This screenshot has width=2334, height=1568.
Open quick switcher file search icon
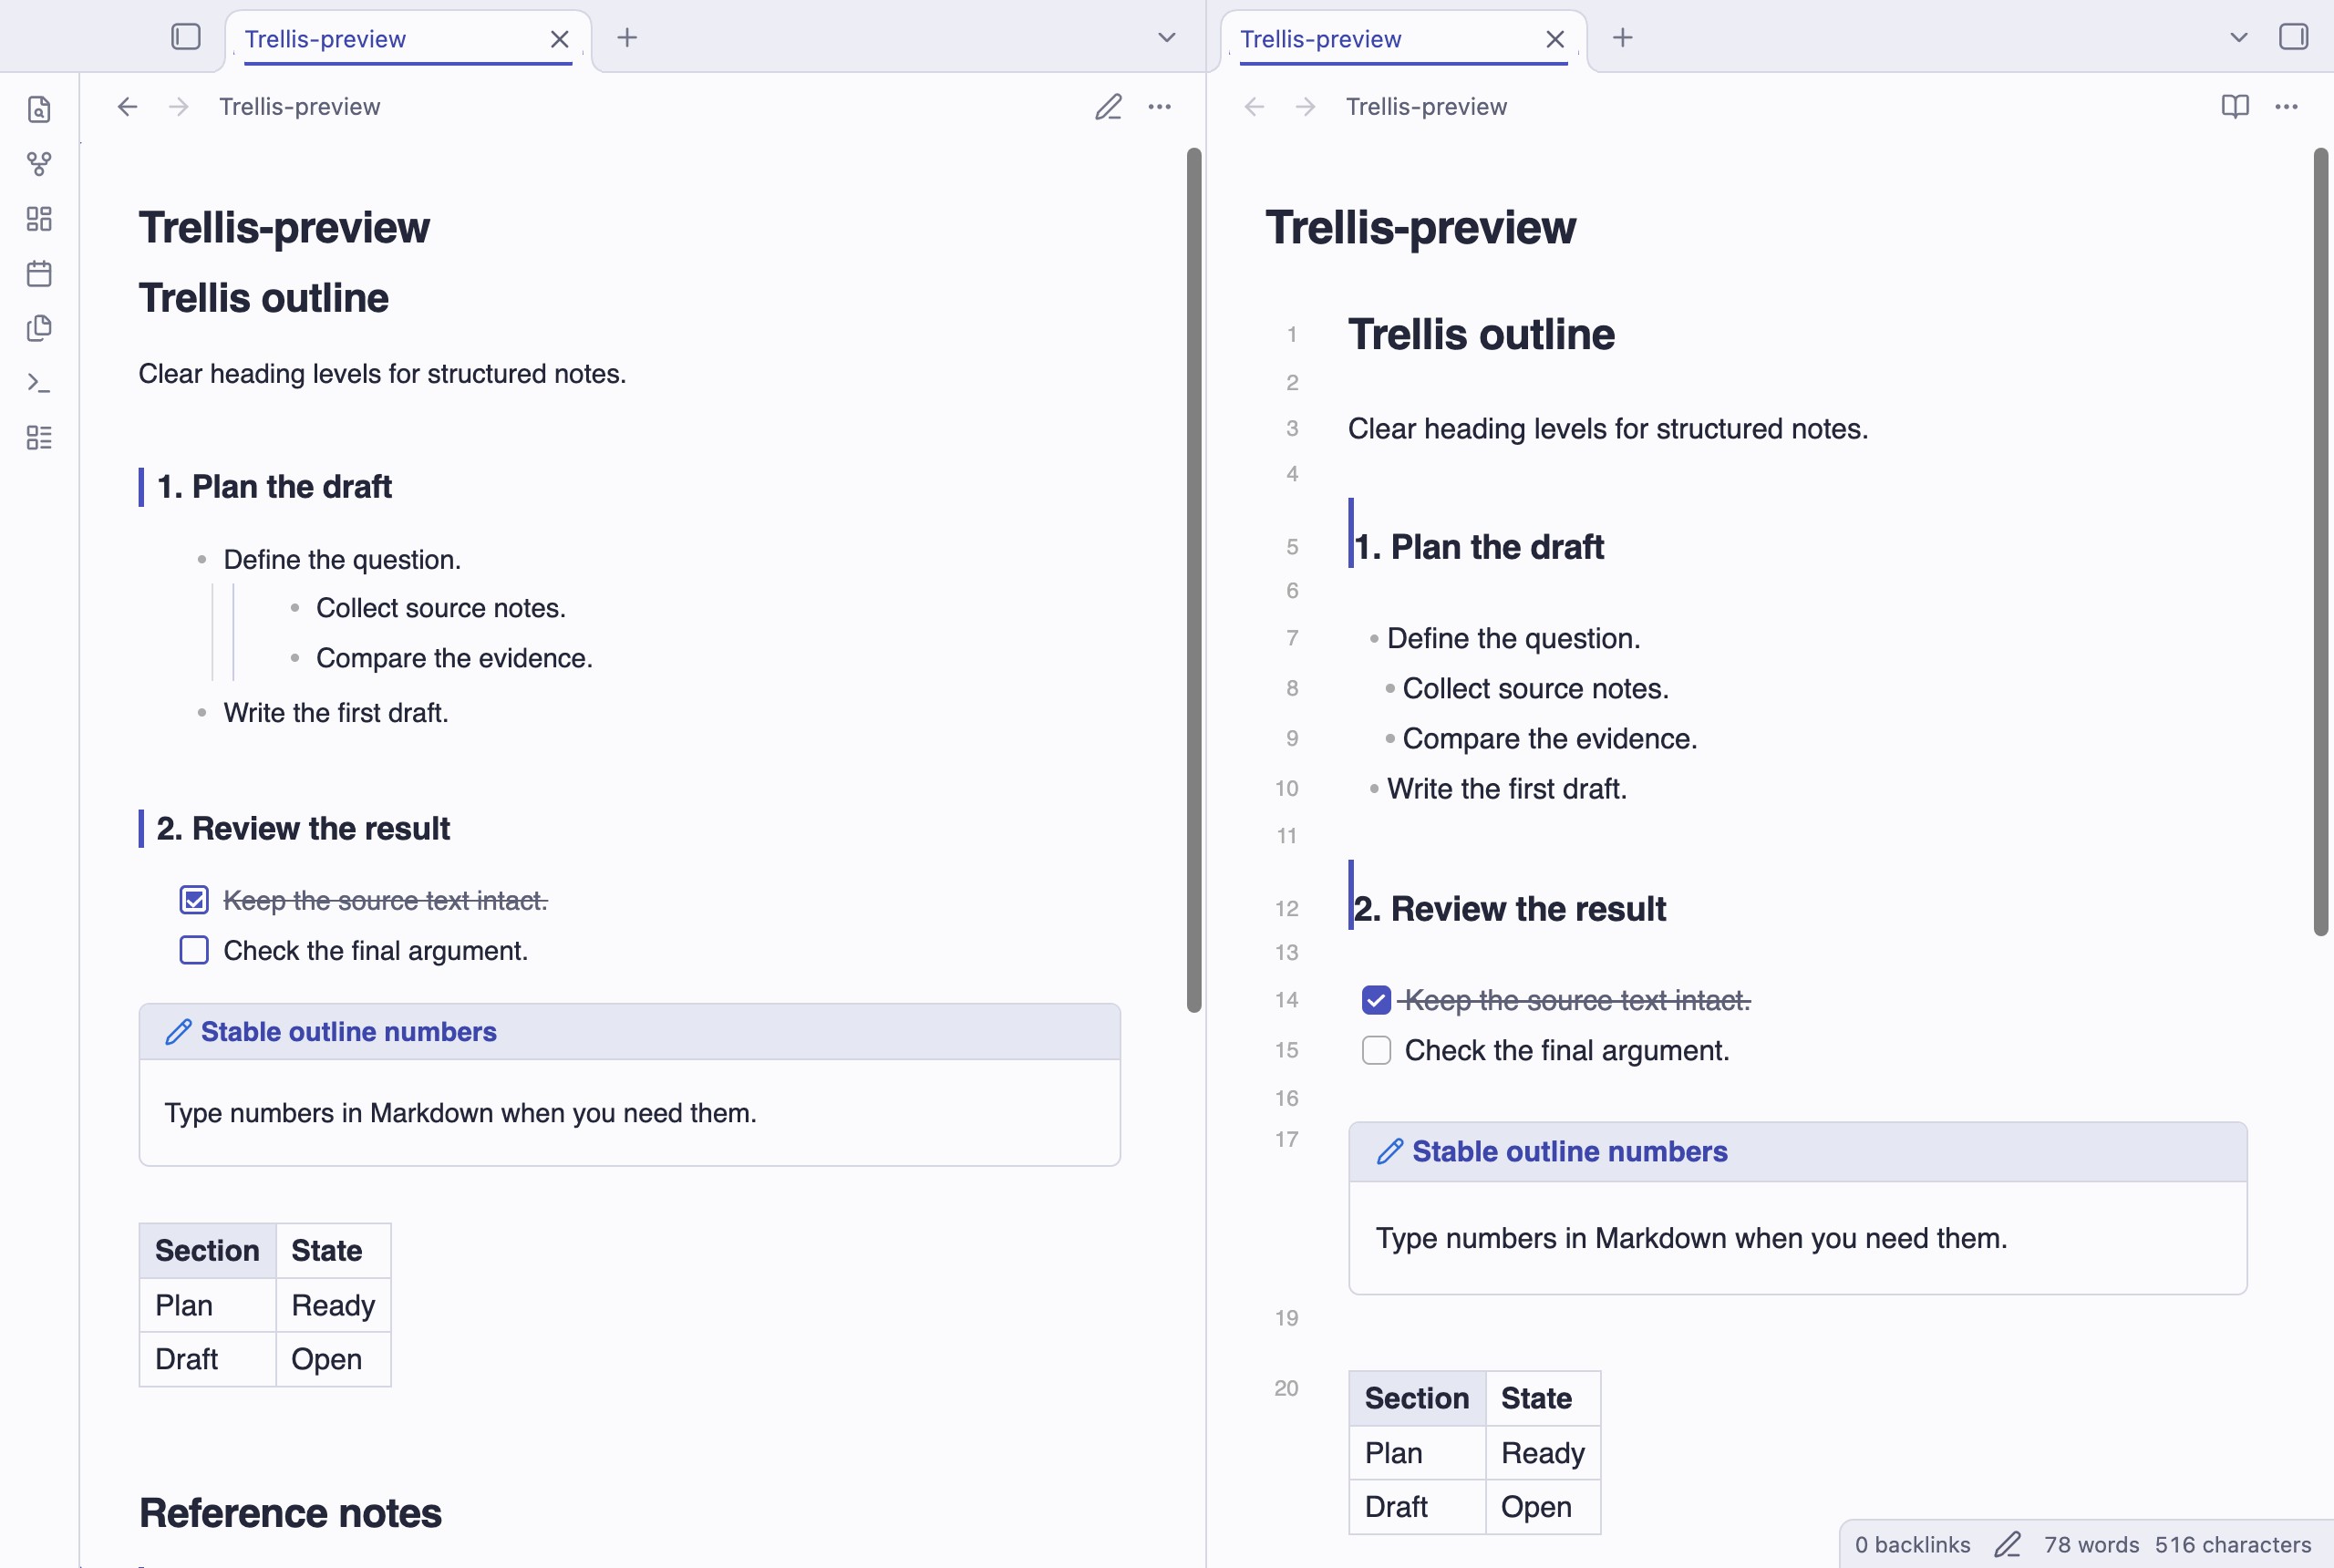point(39,109)
